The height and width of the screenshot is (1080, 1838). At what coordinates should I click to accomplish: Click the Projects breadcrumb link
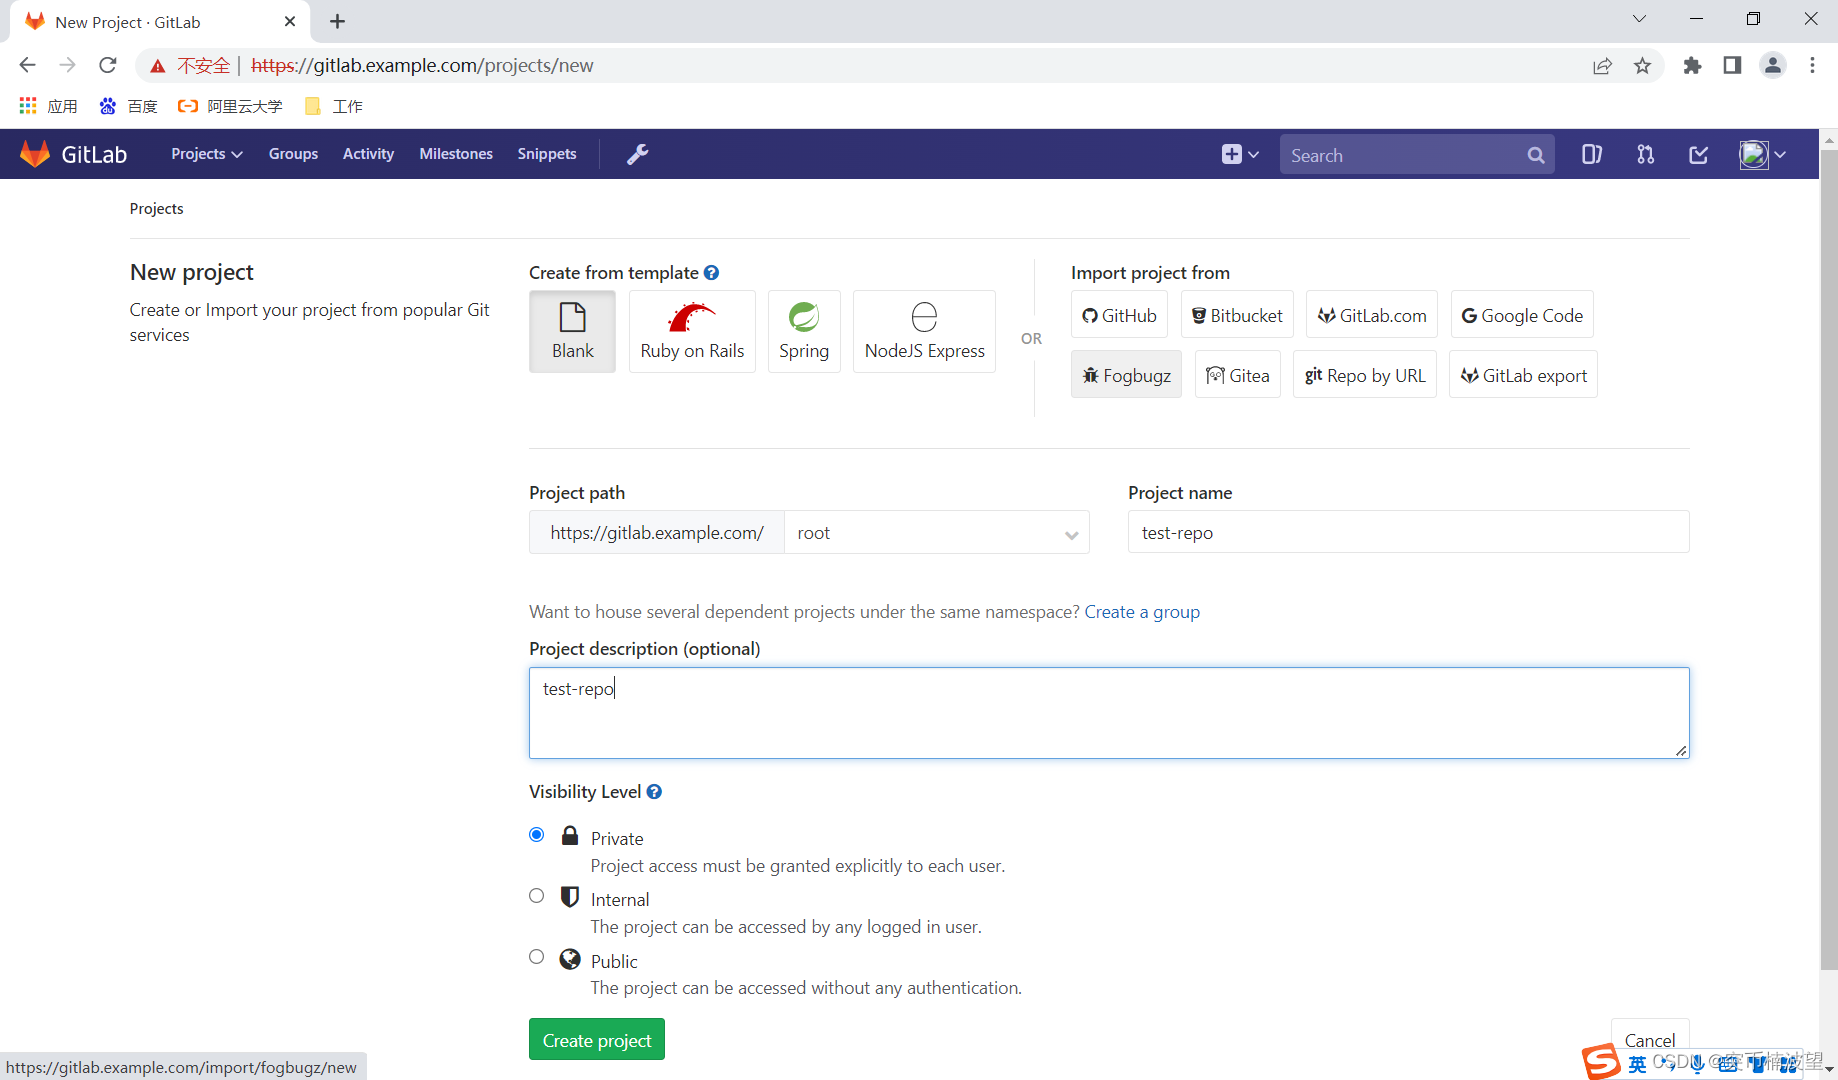point(157,209)
